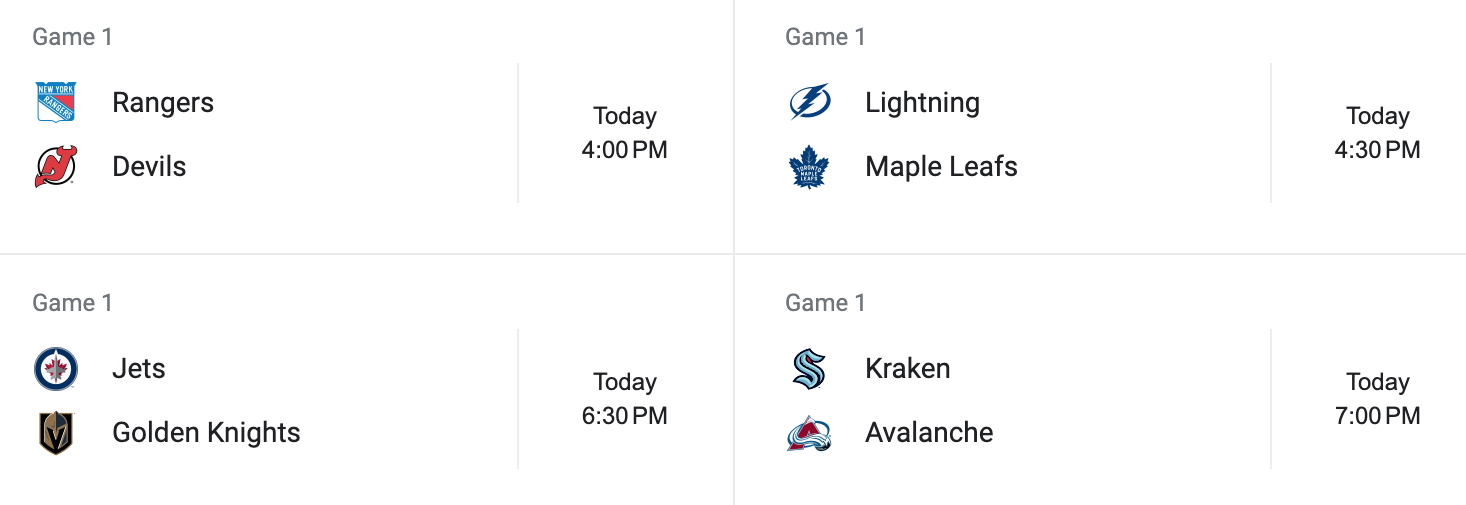Open the Golden Knights team name
The image size is (1466, 505).
(x=206, y=432)
